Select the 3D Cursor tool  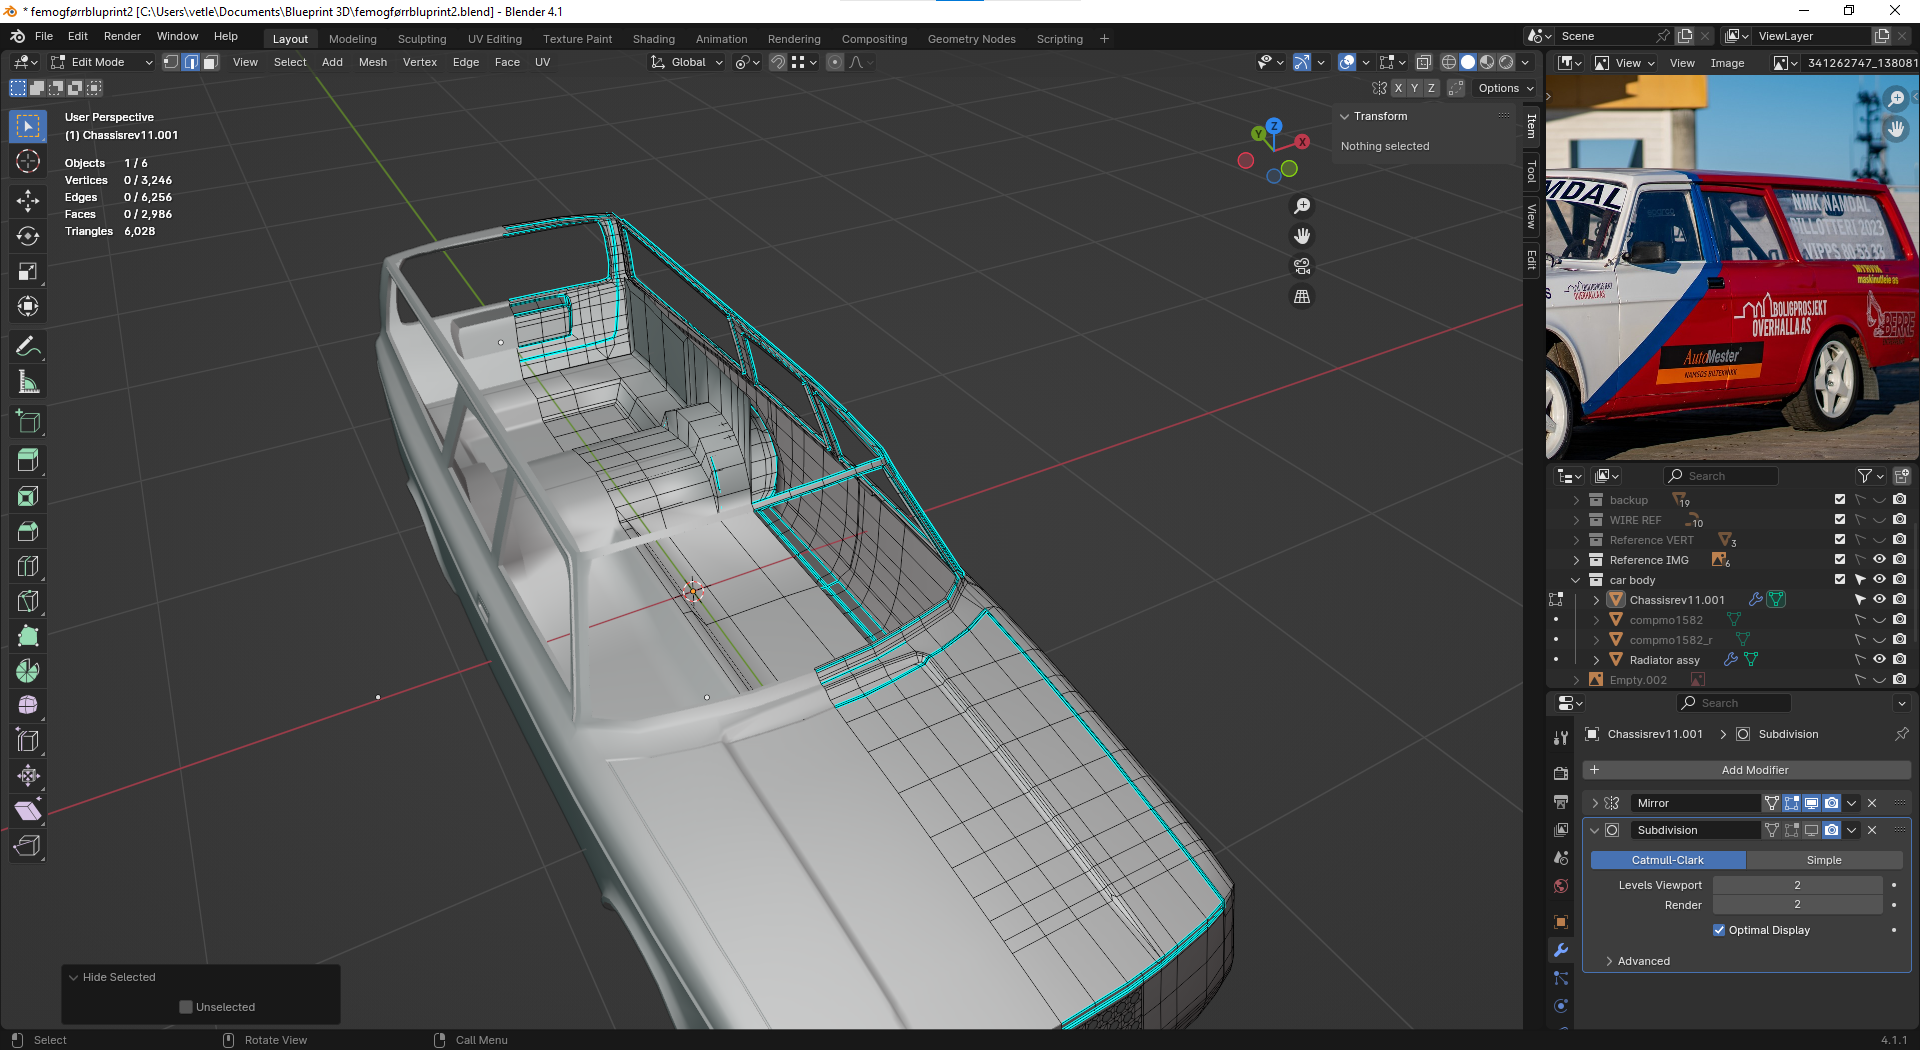pos(28,161)
